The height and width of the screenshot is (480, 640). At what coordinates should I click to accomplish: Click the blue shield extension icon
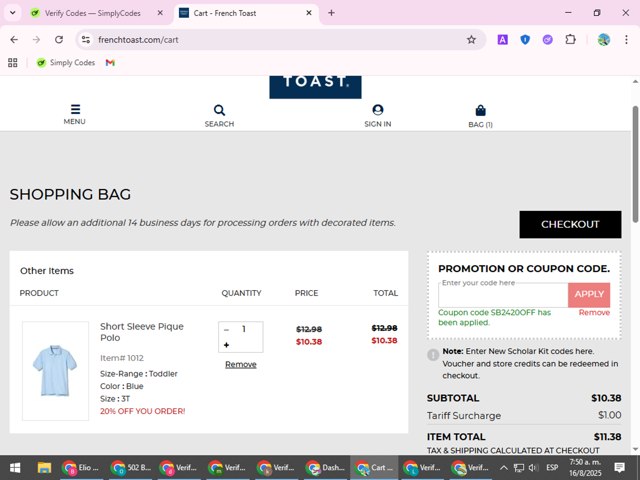click(x=525, y=40)
